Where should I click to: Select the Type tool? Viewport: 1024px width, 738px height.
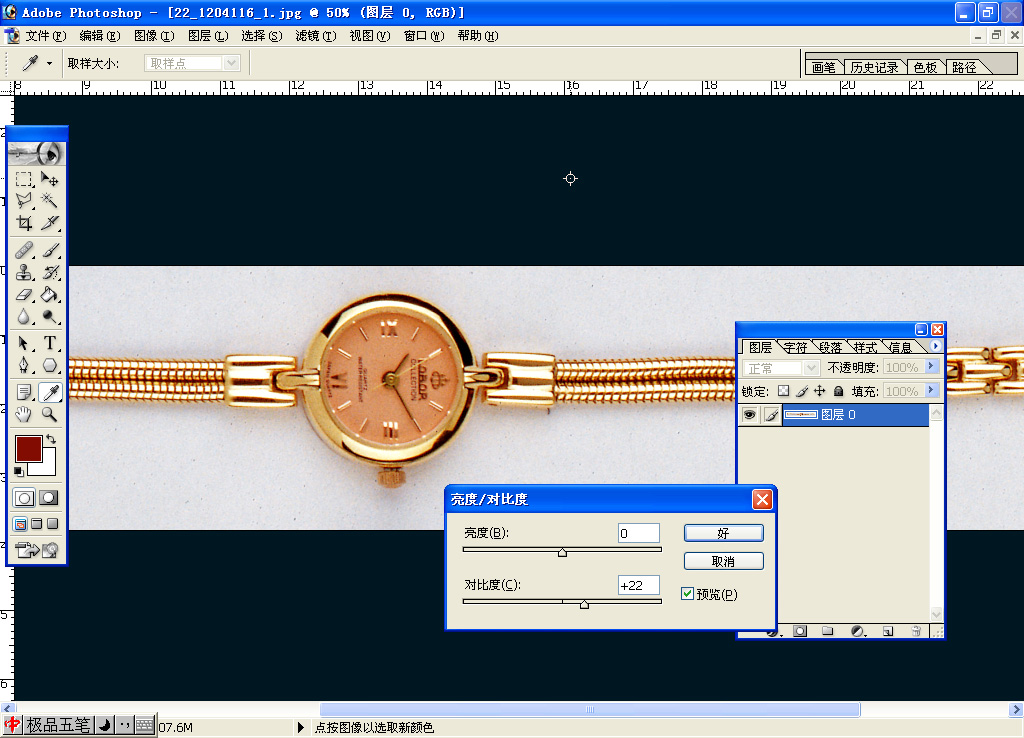coord(50,343)
